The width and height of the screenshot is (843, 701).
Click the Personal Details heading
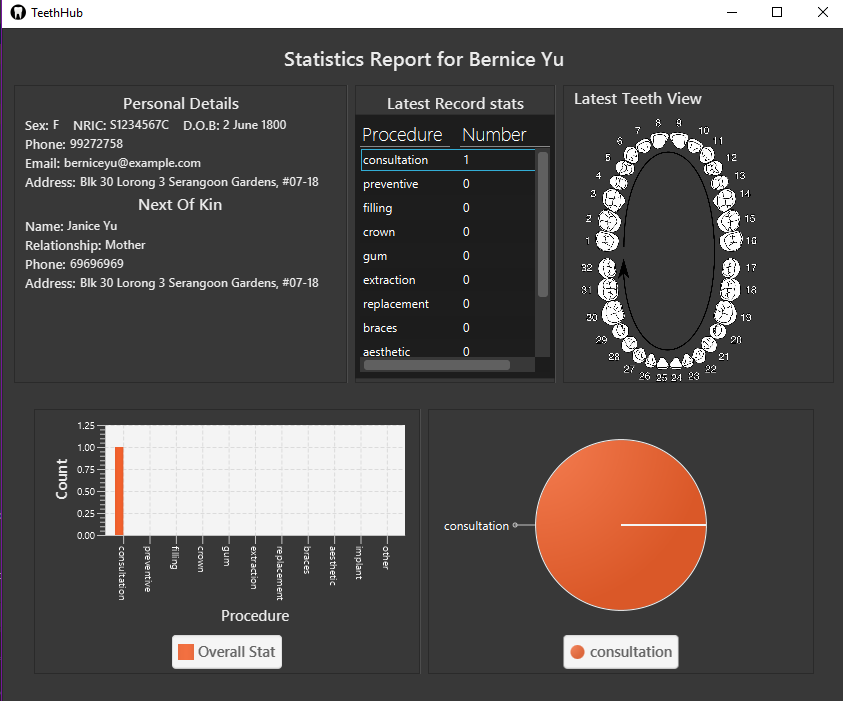coord(181,104)
